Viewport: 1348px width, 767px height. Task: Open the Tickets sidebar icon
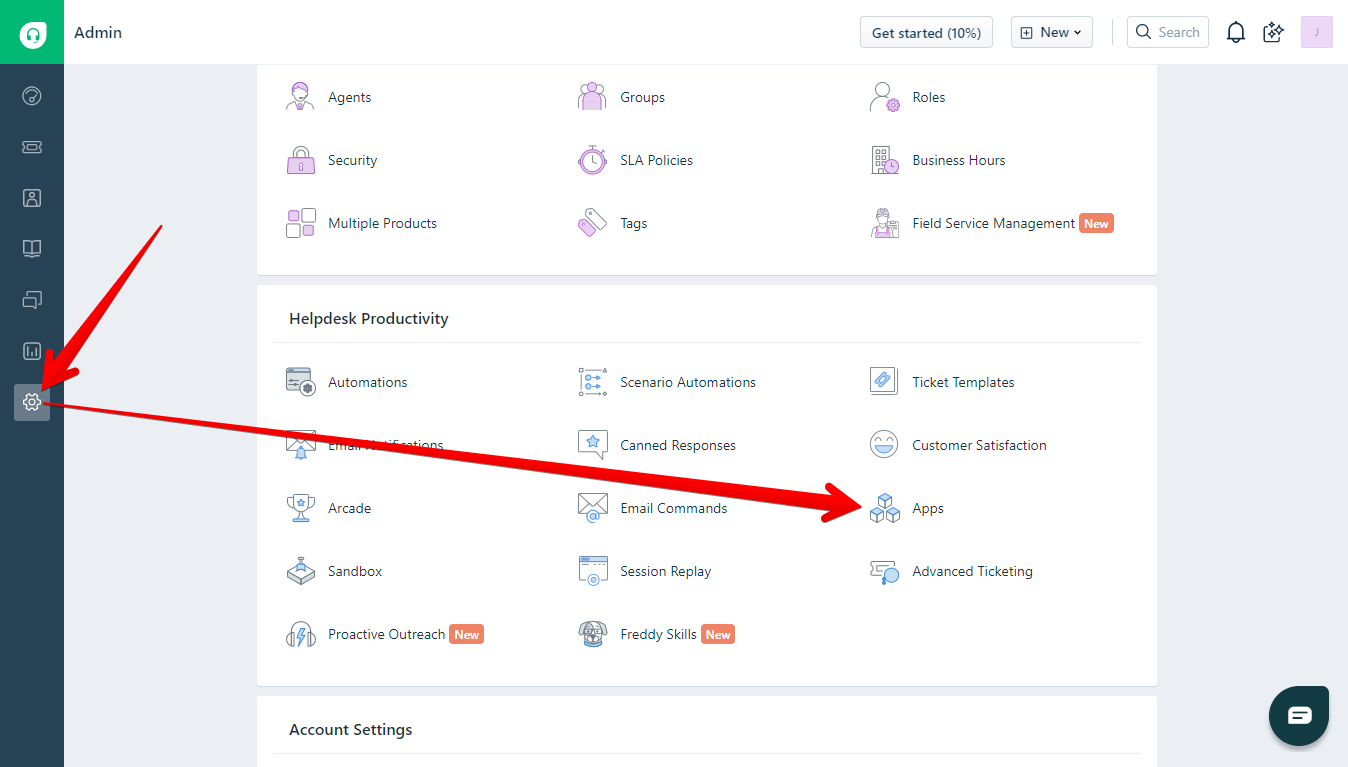pos(32,147)
